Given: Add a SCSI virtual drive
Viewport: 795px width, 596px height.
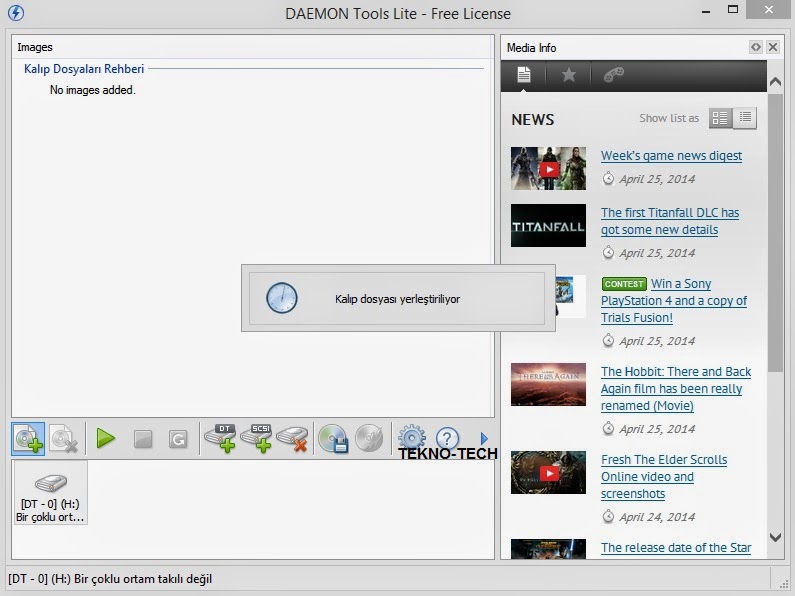Looking at the screenshot, I should (257, 438).
